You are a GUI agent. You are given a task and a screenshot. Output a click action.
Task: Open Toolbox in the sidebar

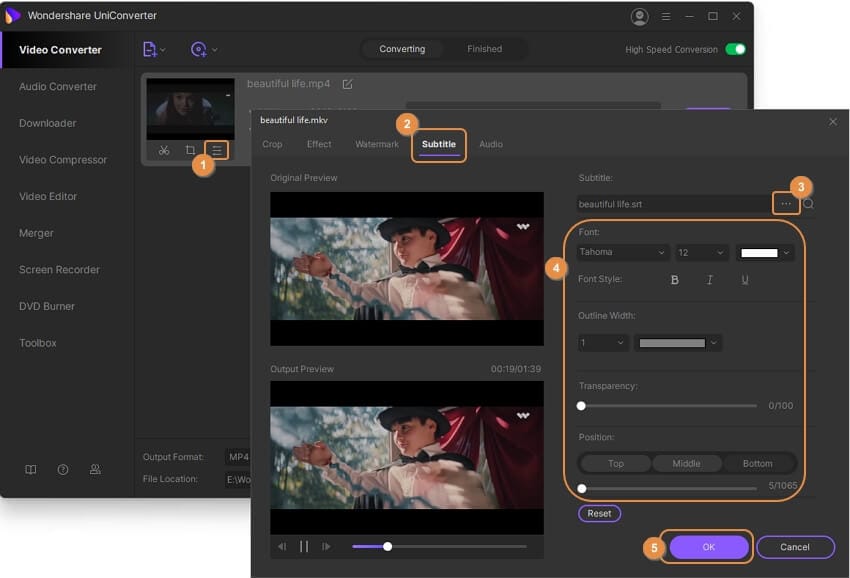pos(37,343)
